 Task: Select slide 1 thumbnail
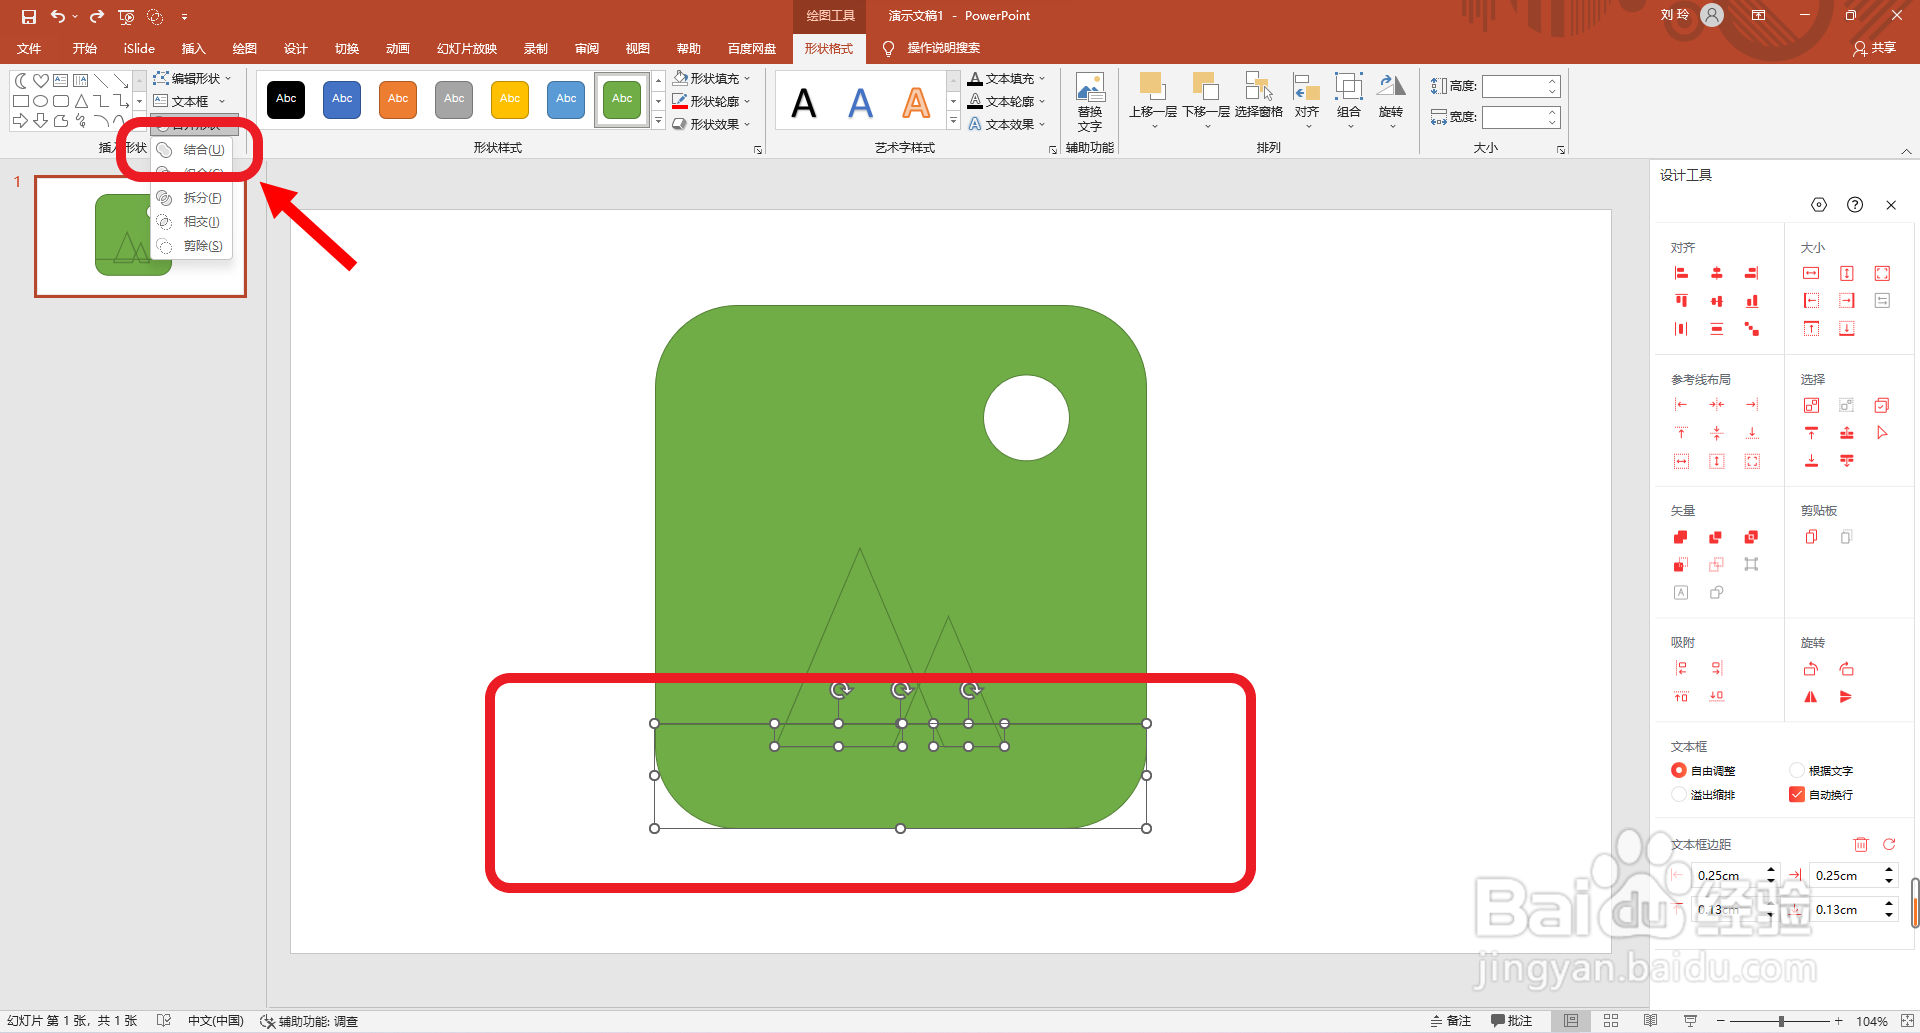140,236
